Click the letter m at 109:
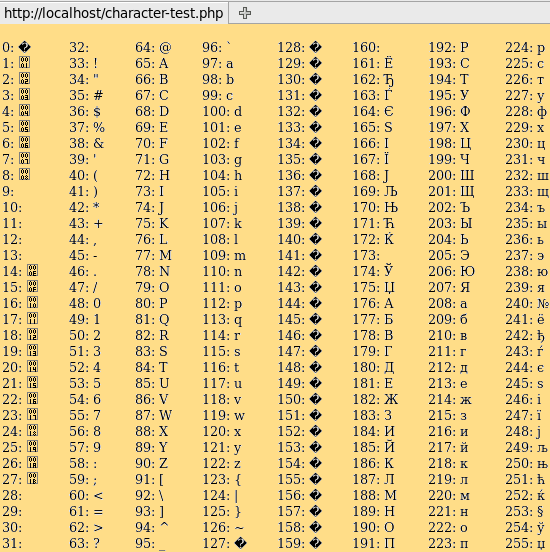This screenshot has height=552, width=550. (x=240, y=256)
